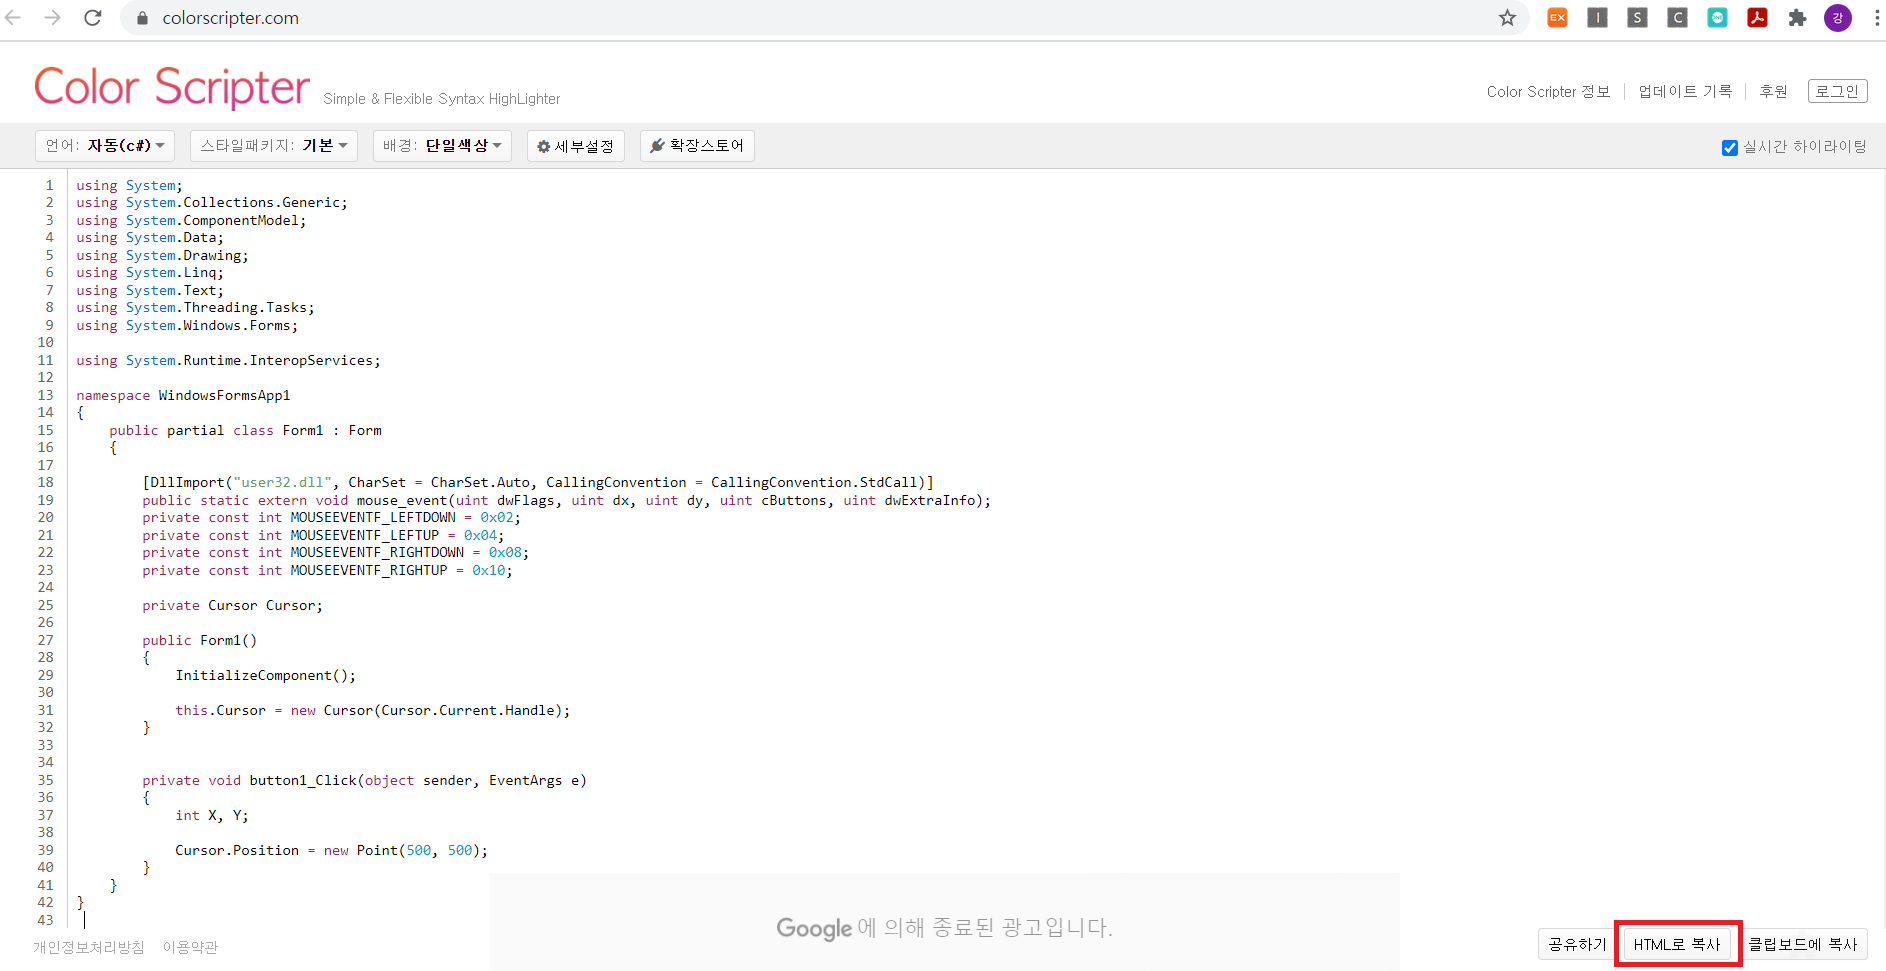Click the button1_Click method declaration line
The image size is (1886, 971).
365,780
